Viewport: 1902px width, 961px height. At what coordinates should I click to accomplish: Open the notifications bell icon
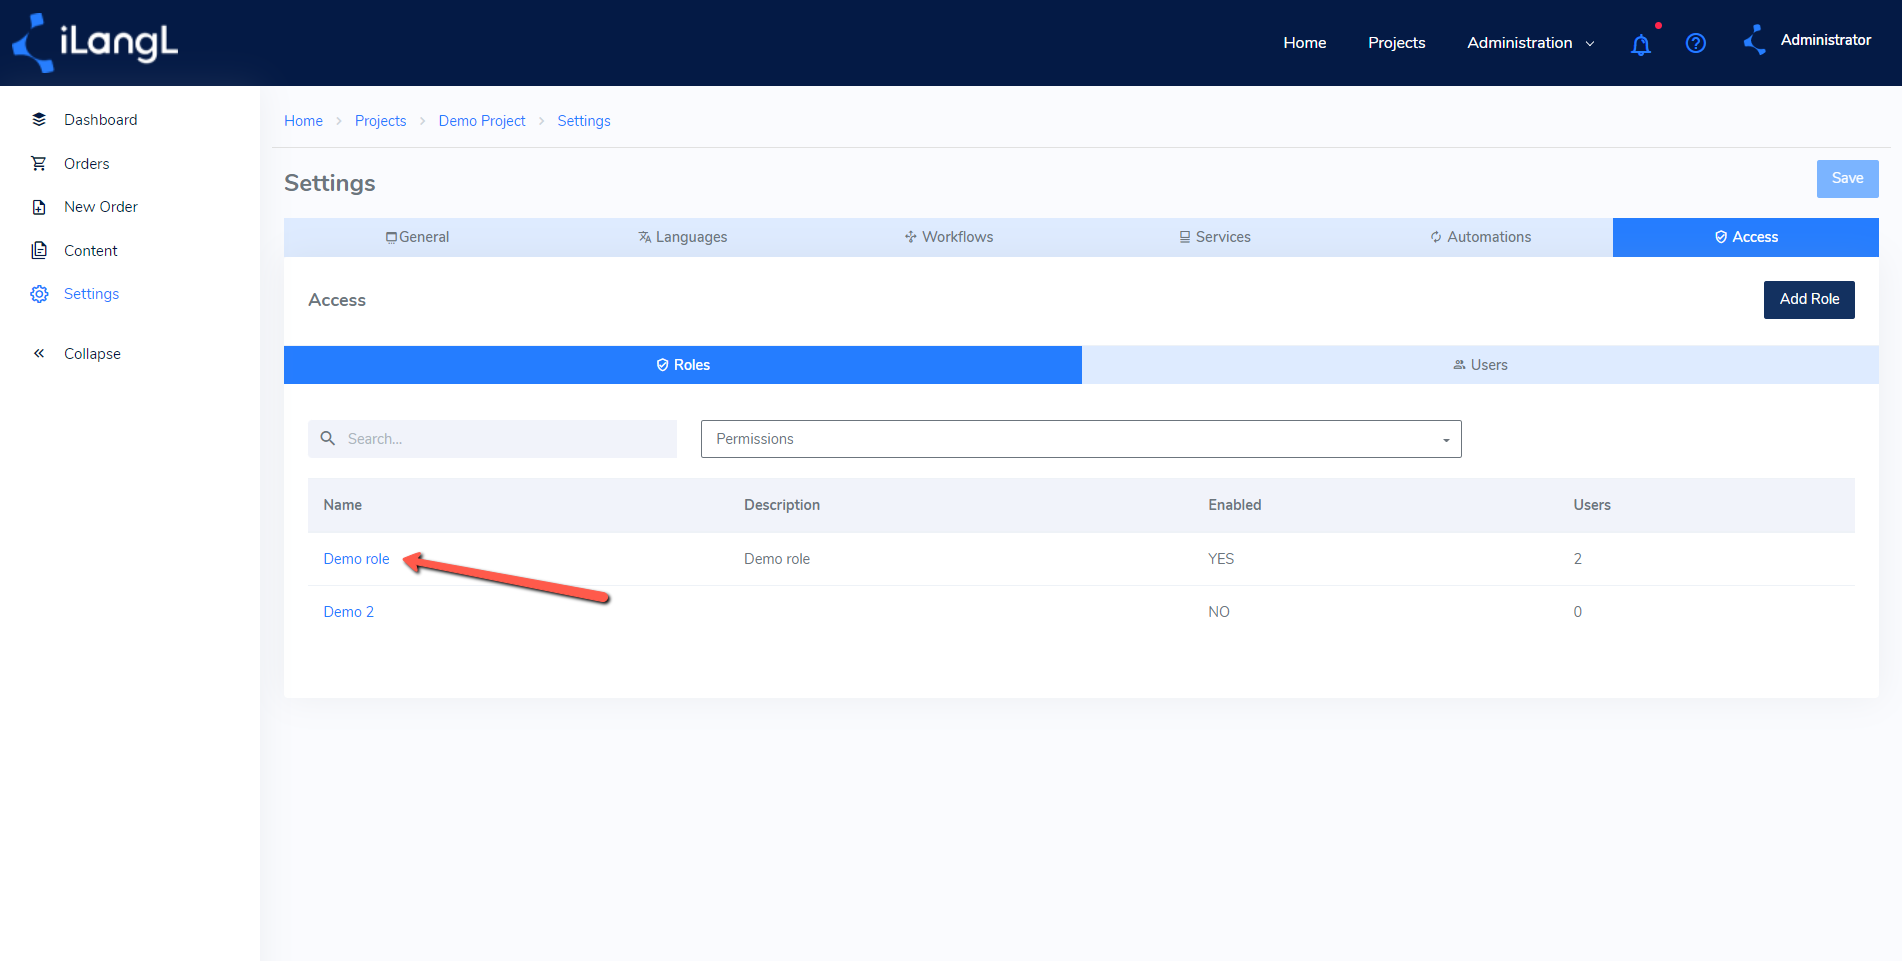[1641, 43]
